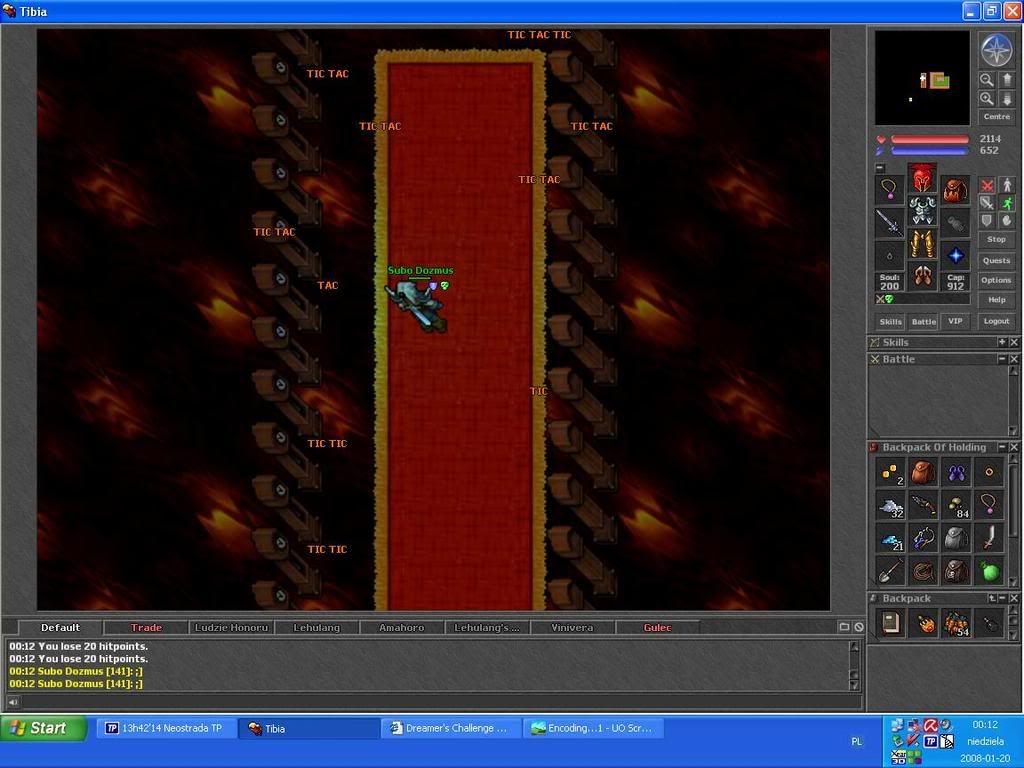Click the Logout button
1024x768 pixels.
coord(997,321)
